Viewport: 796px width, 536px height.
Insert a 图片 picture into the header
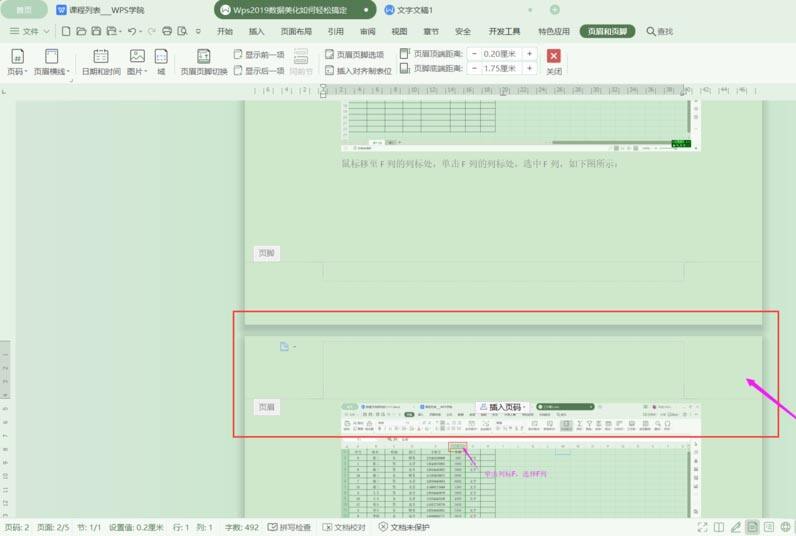click(137, 62)
